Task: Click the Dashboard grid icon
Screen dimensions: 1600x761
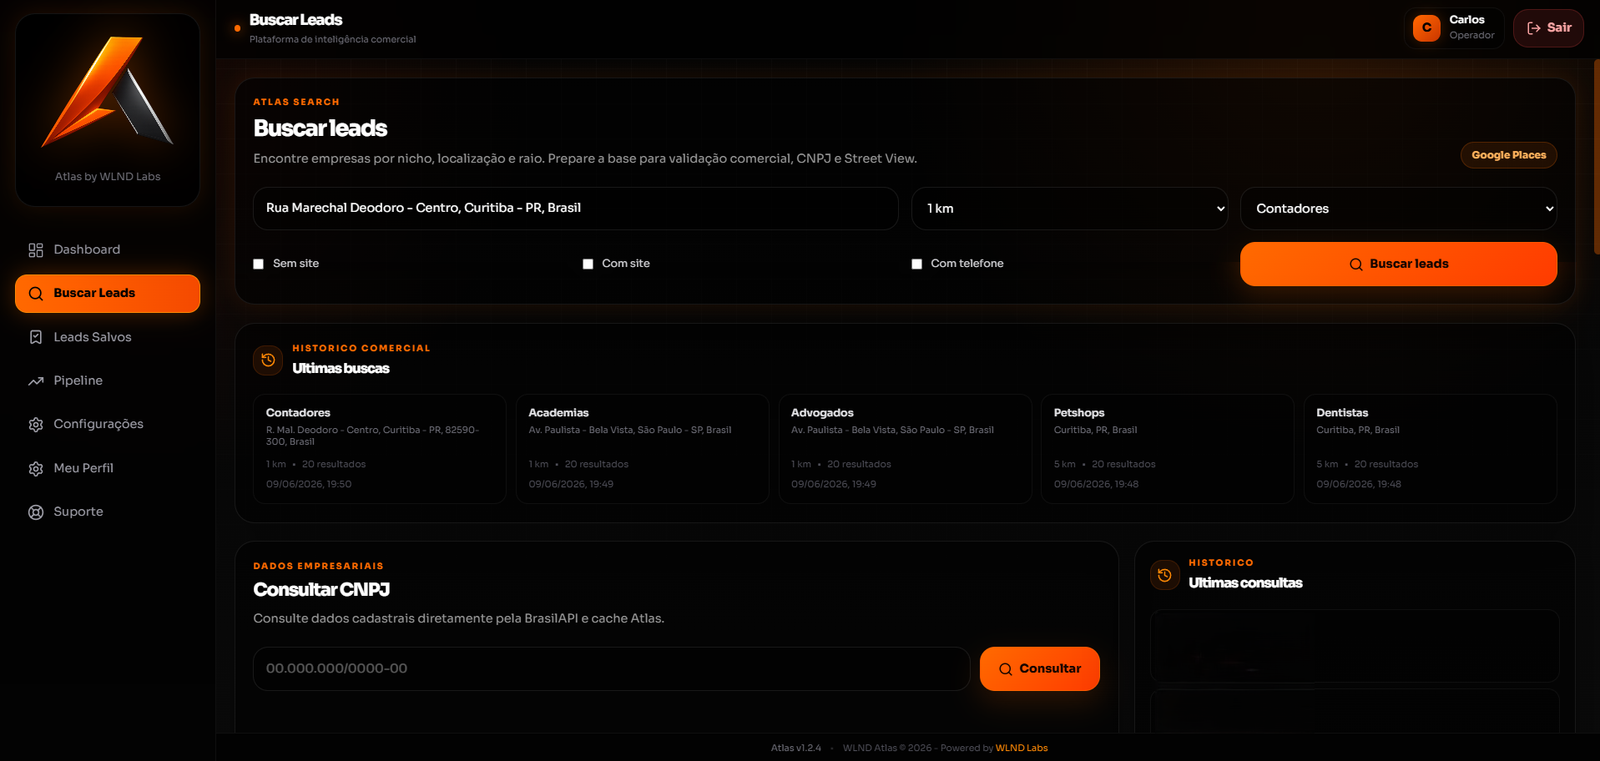Action: (36, 250)
